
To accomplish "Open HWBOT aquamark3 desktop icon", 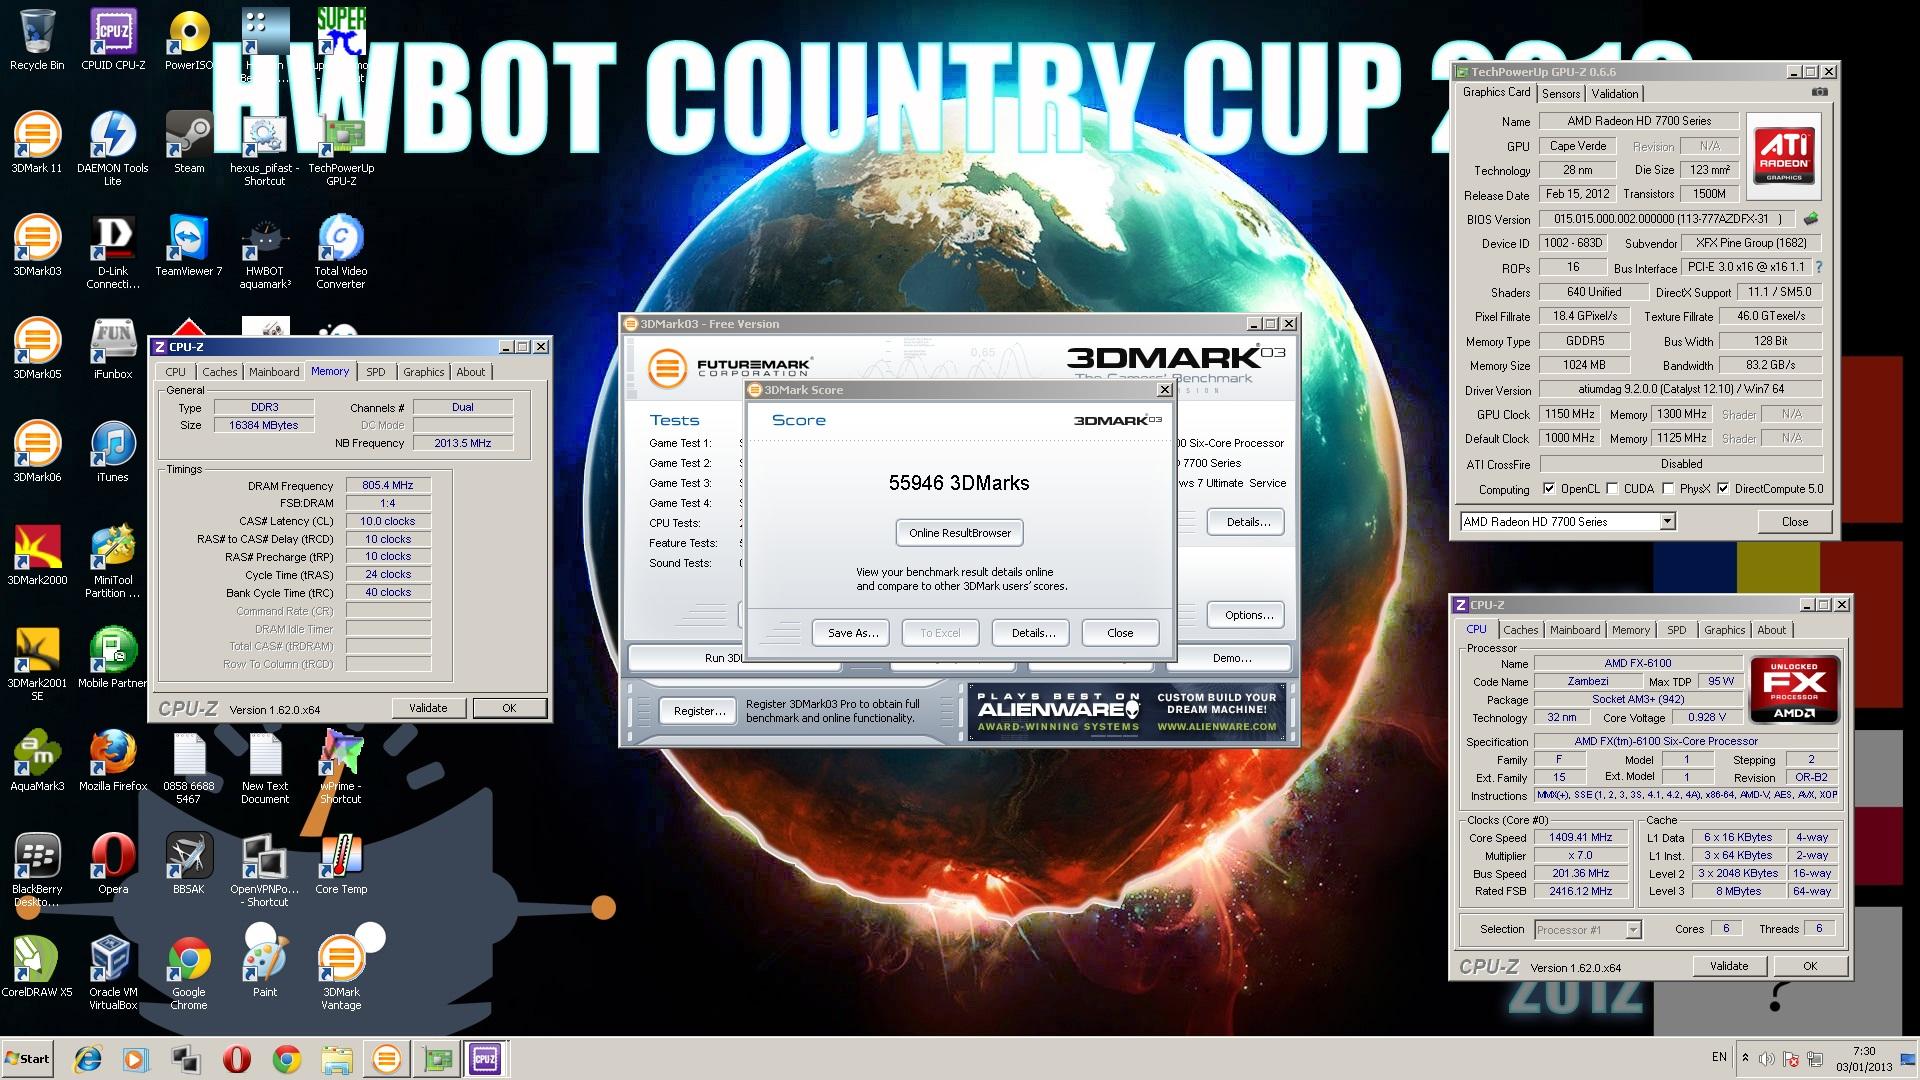I will [265, 251].
